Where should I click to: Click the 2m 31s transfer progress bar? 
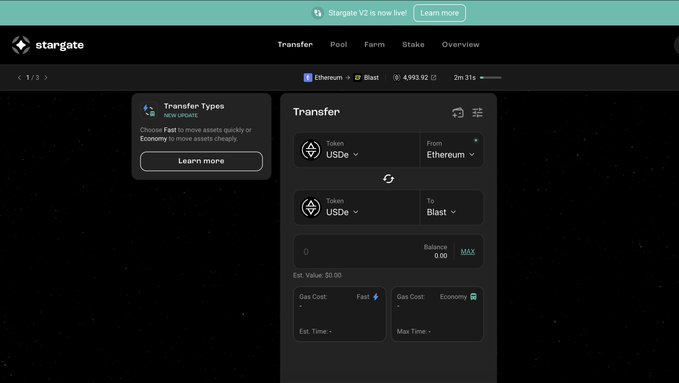491,78
